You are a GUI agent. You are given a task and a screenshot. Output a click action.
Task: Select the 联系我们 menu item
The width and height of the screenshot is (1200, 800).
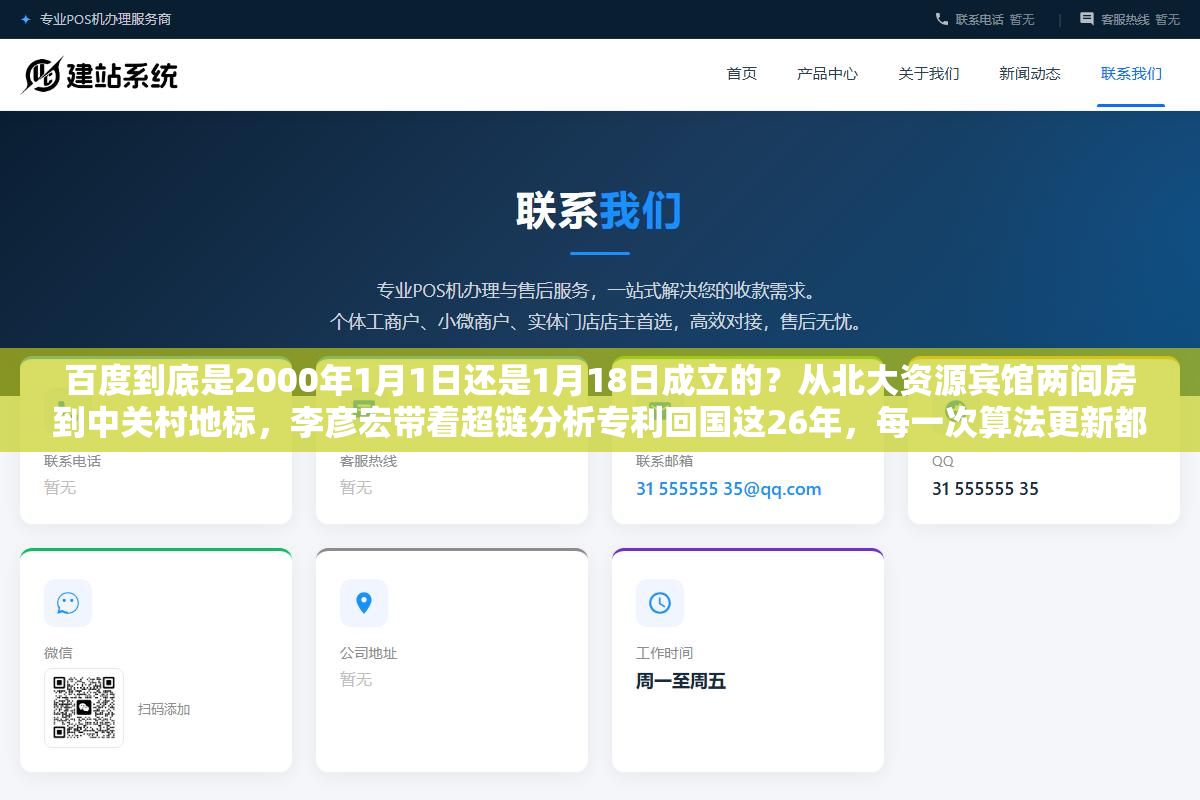(1131, 73)
